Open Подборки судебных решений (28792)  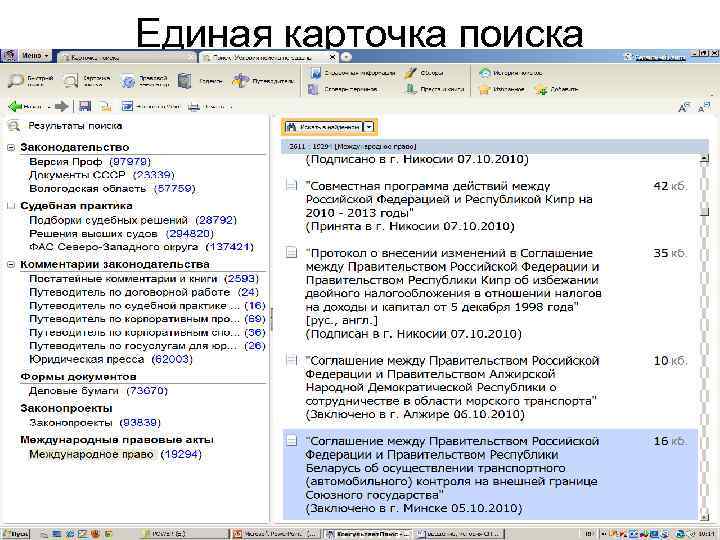[x=133, y=220]
